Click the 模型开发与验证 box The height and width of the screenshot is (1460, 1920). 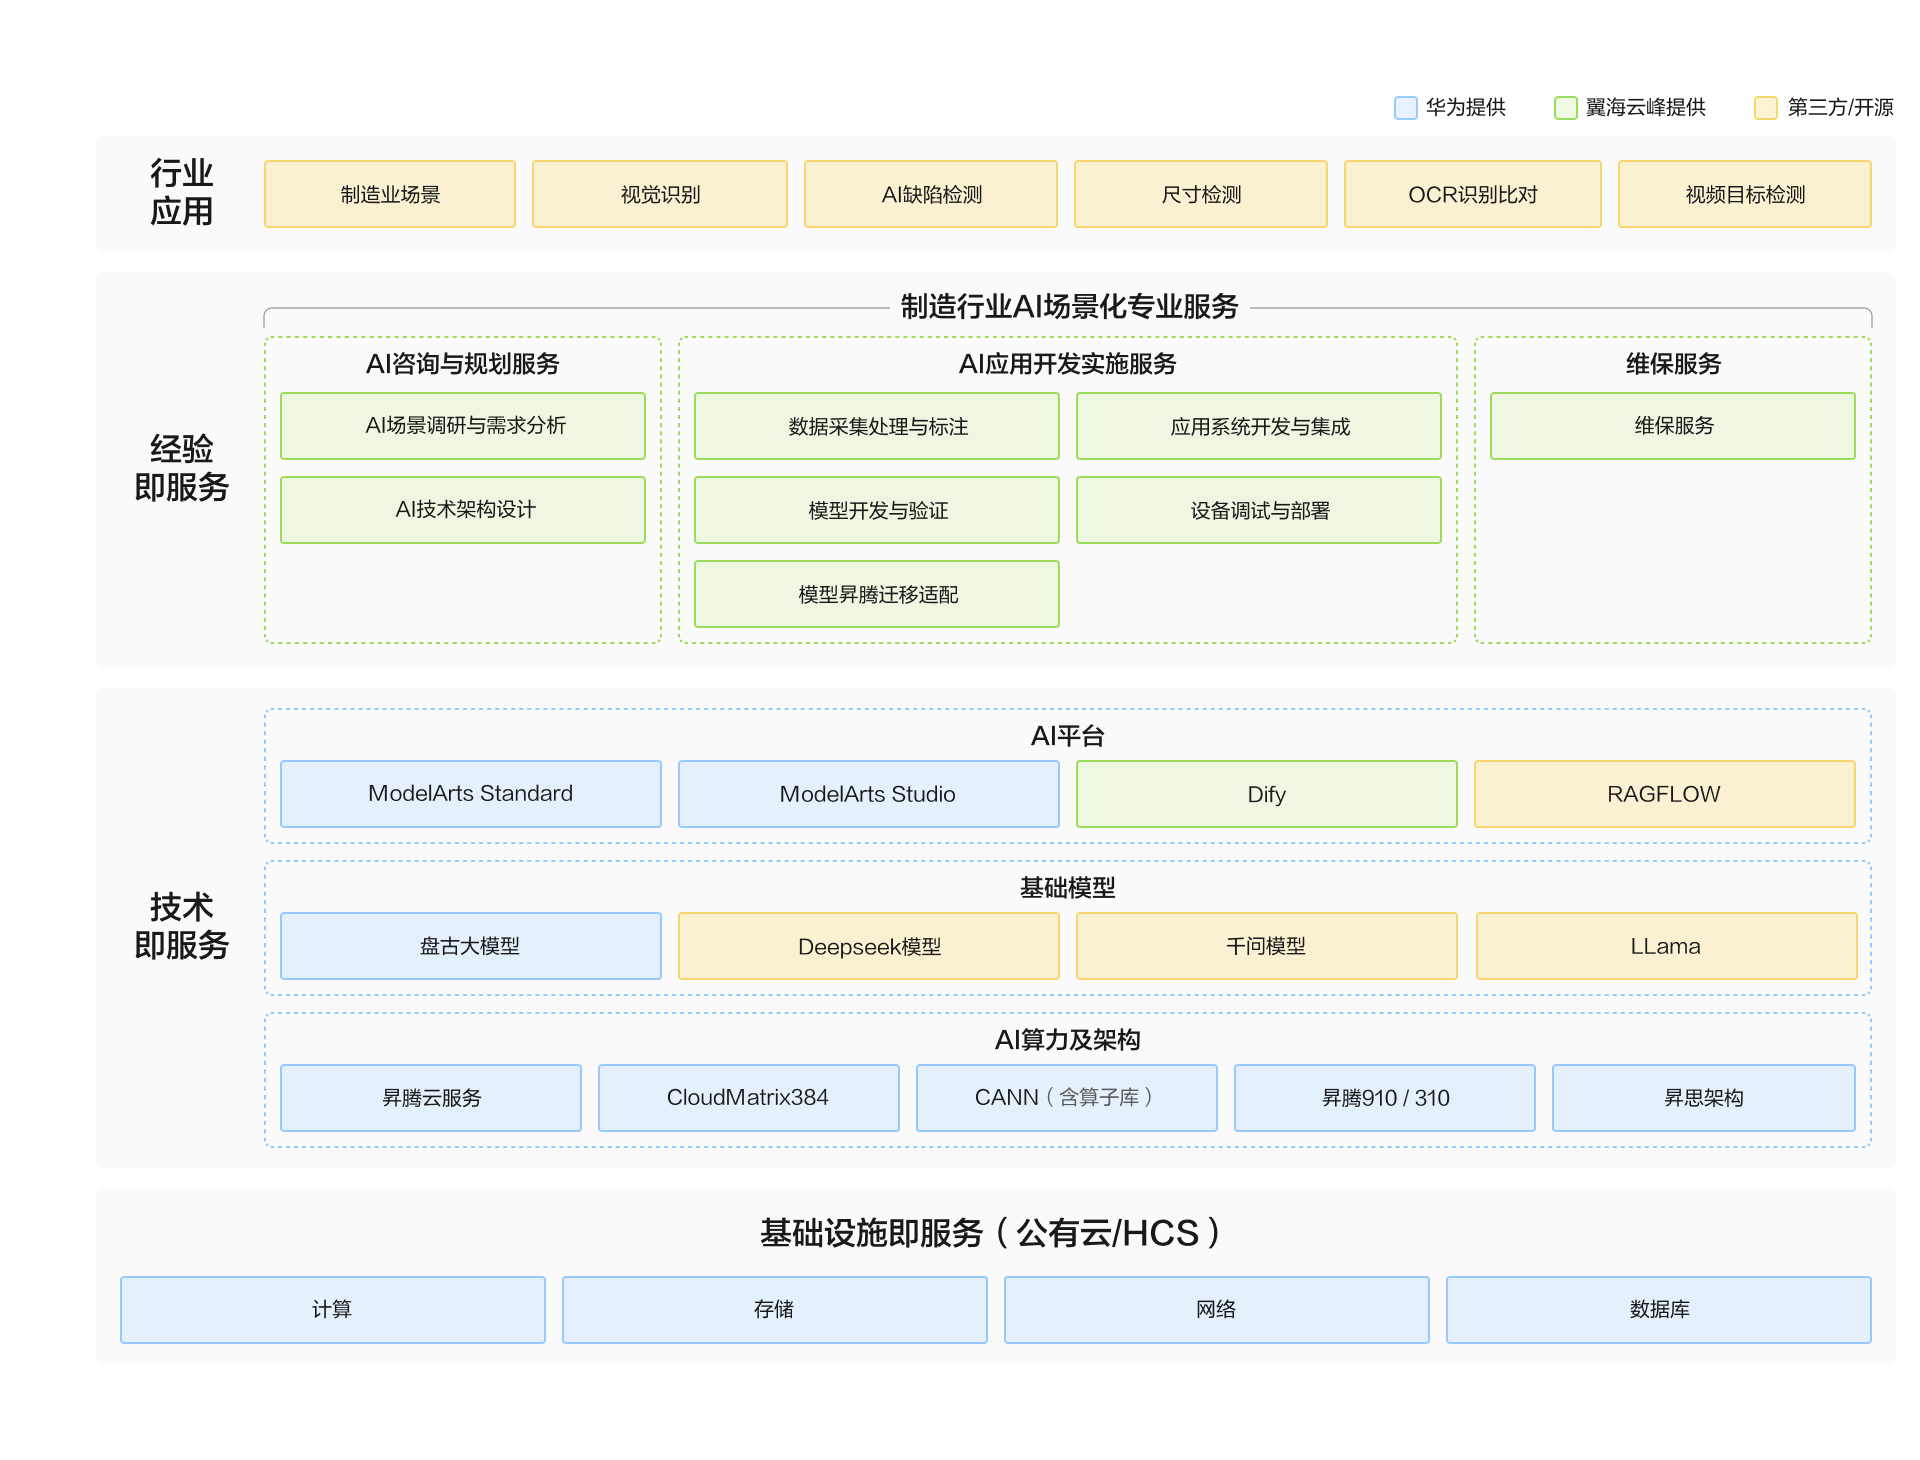tap(877, 510)
